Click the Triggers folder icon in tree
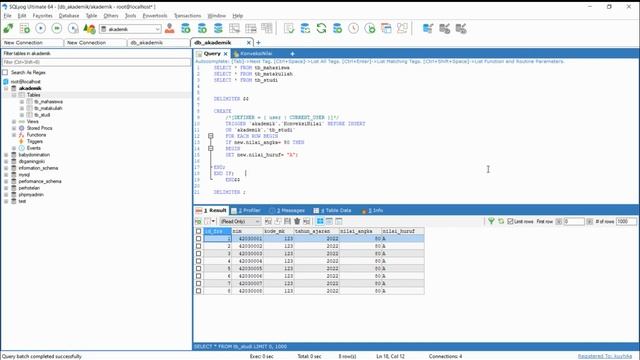This screenshot has width=640, height=360. (22, 141)
